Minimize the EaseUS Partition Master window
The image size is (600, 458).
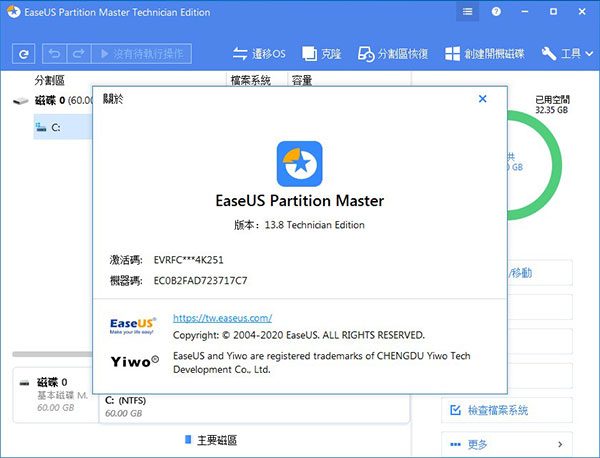(x=525, y=11)
